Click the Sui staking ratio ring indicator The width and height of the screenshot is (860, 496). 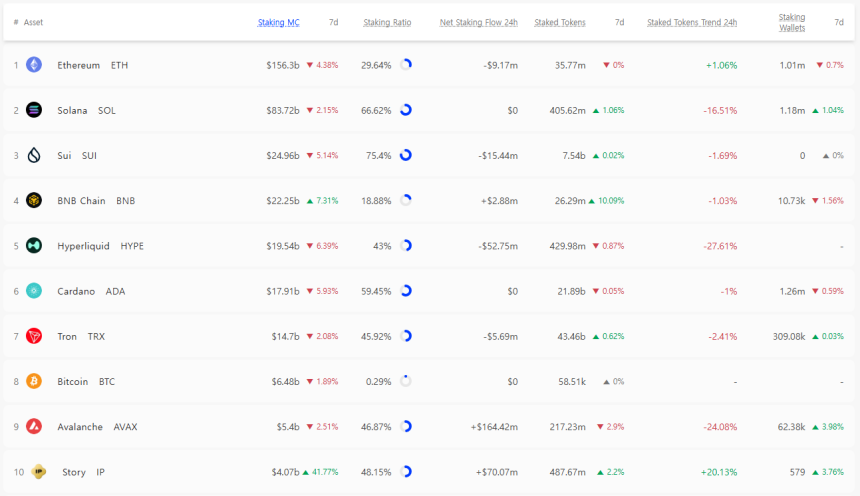[x=406, y=155]
